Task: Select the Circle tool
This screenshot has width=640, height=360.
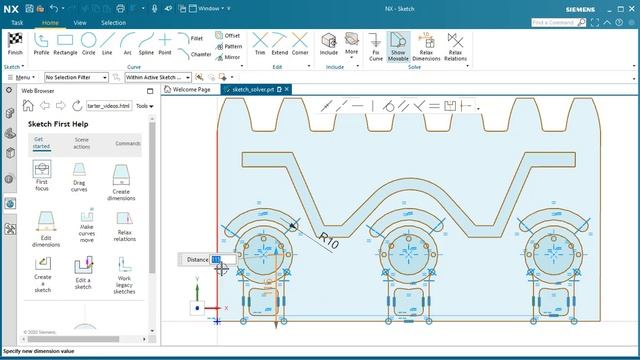Action: pos(88,44)
